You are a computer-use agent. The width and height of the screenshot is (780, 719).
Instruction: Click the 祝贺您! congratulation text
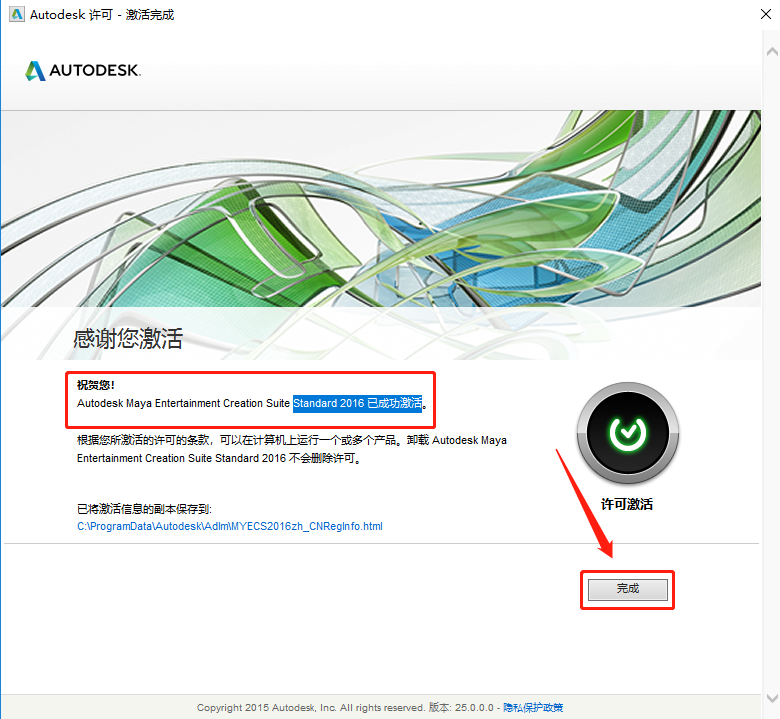point(96,385)
